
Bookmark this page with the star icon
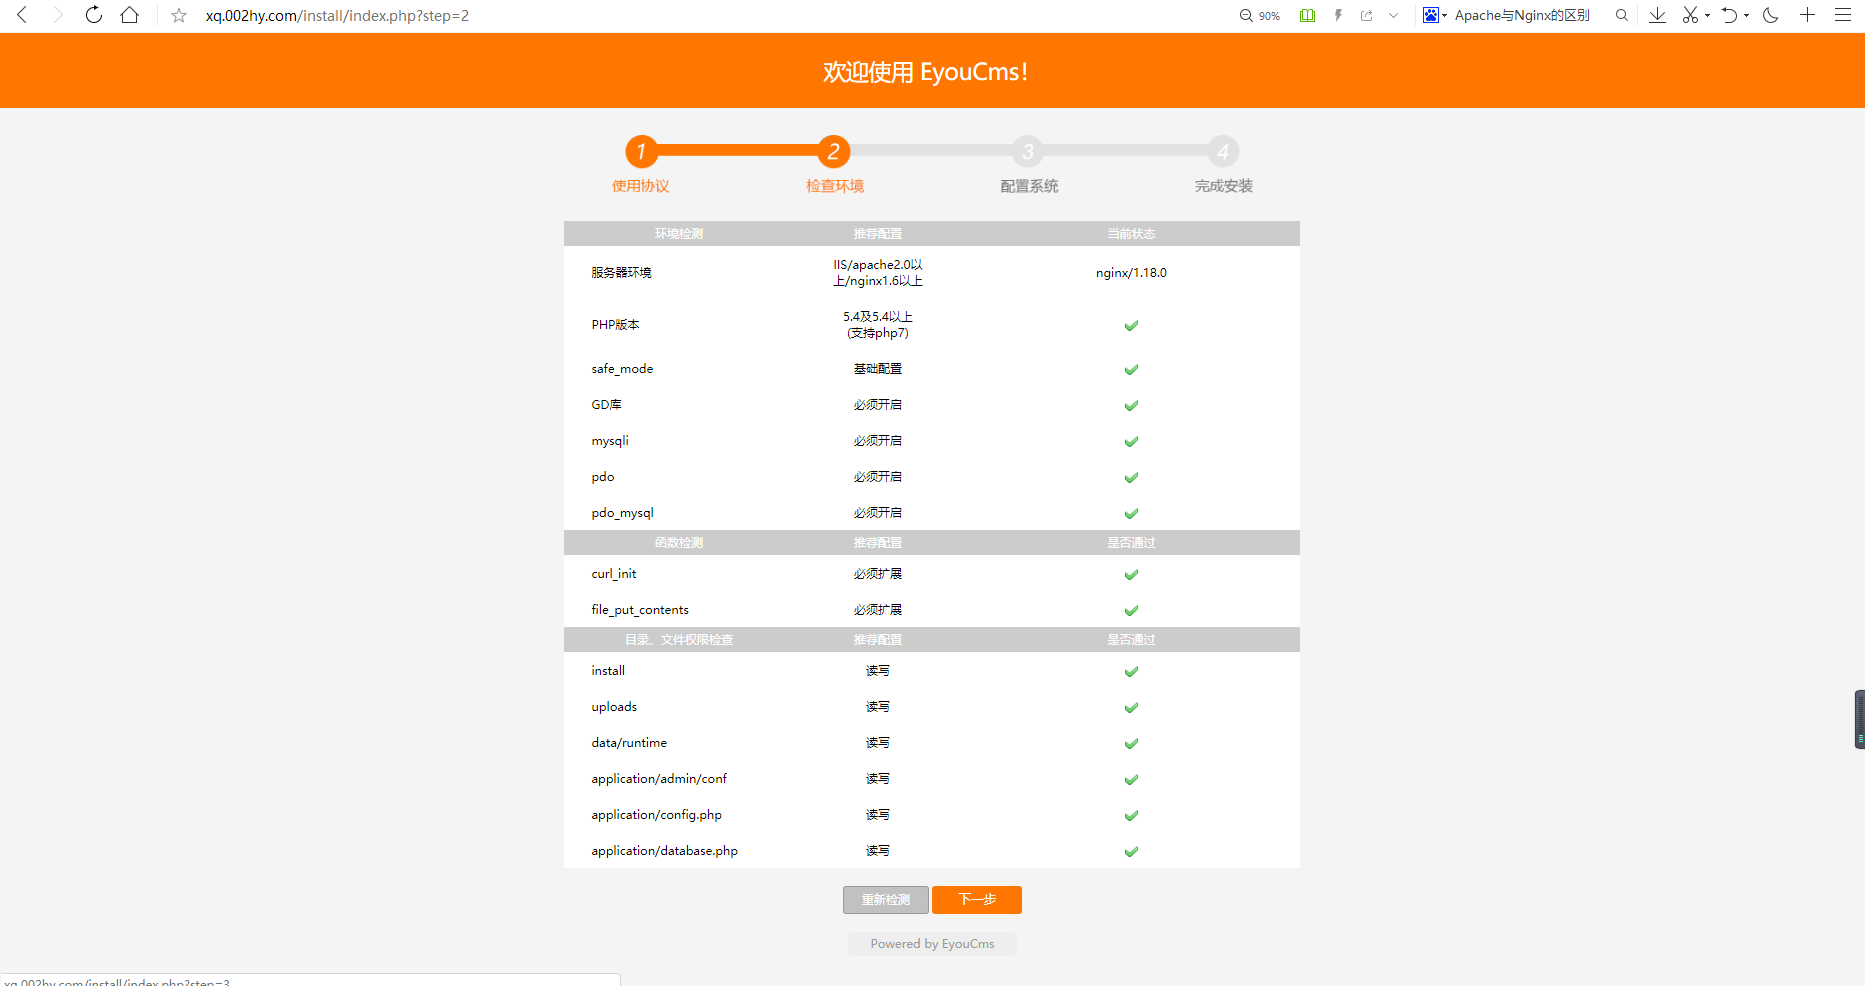pos(179,16)
